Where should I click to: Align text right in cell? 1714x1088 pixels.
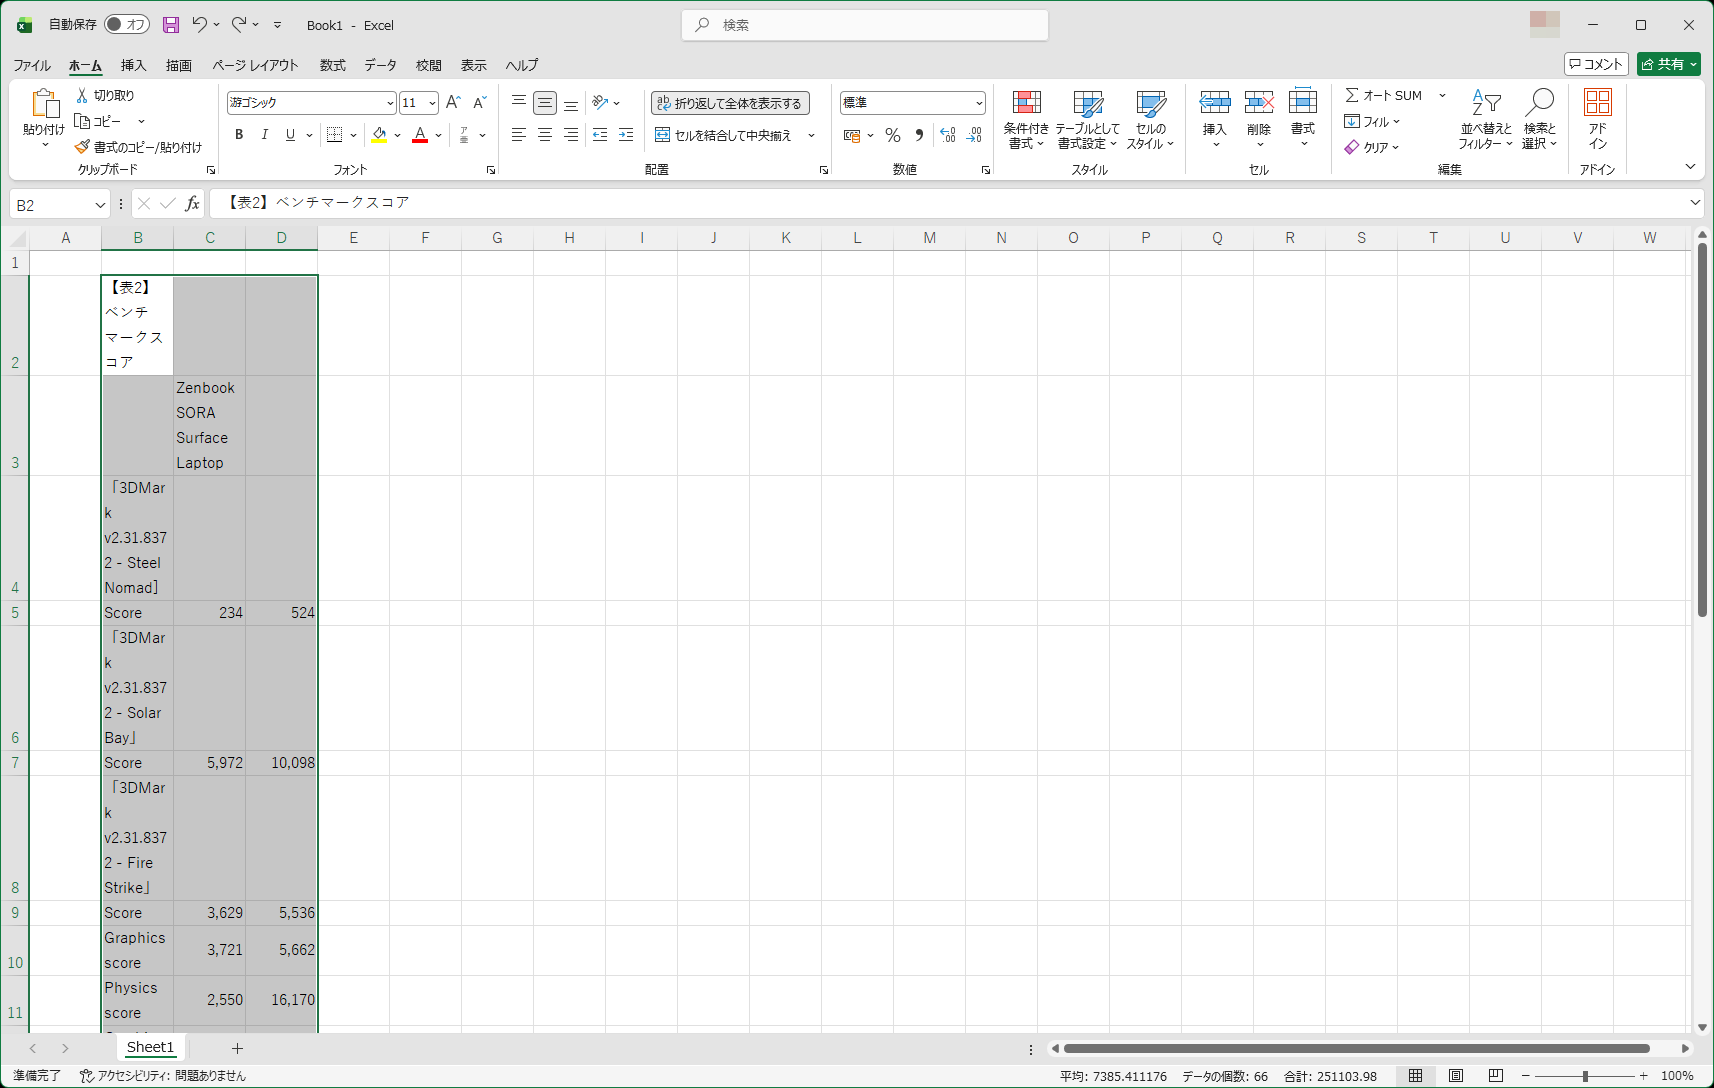[571, 135]
